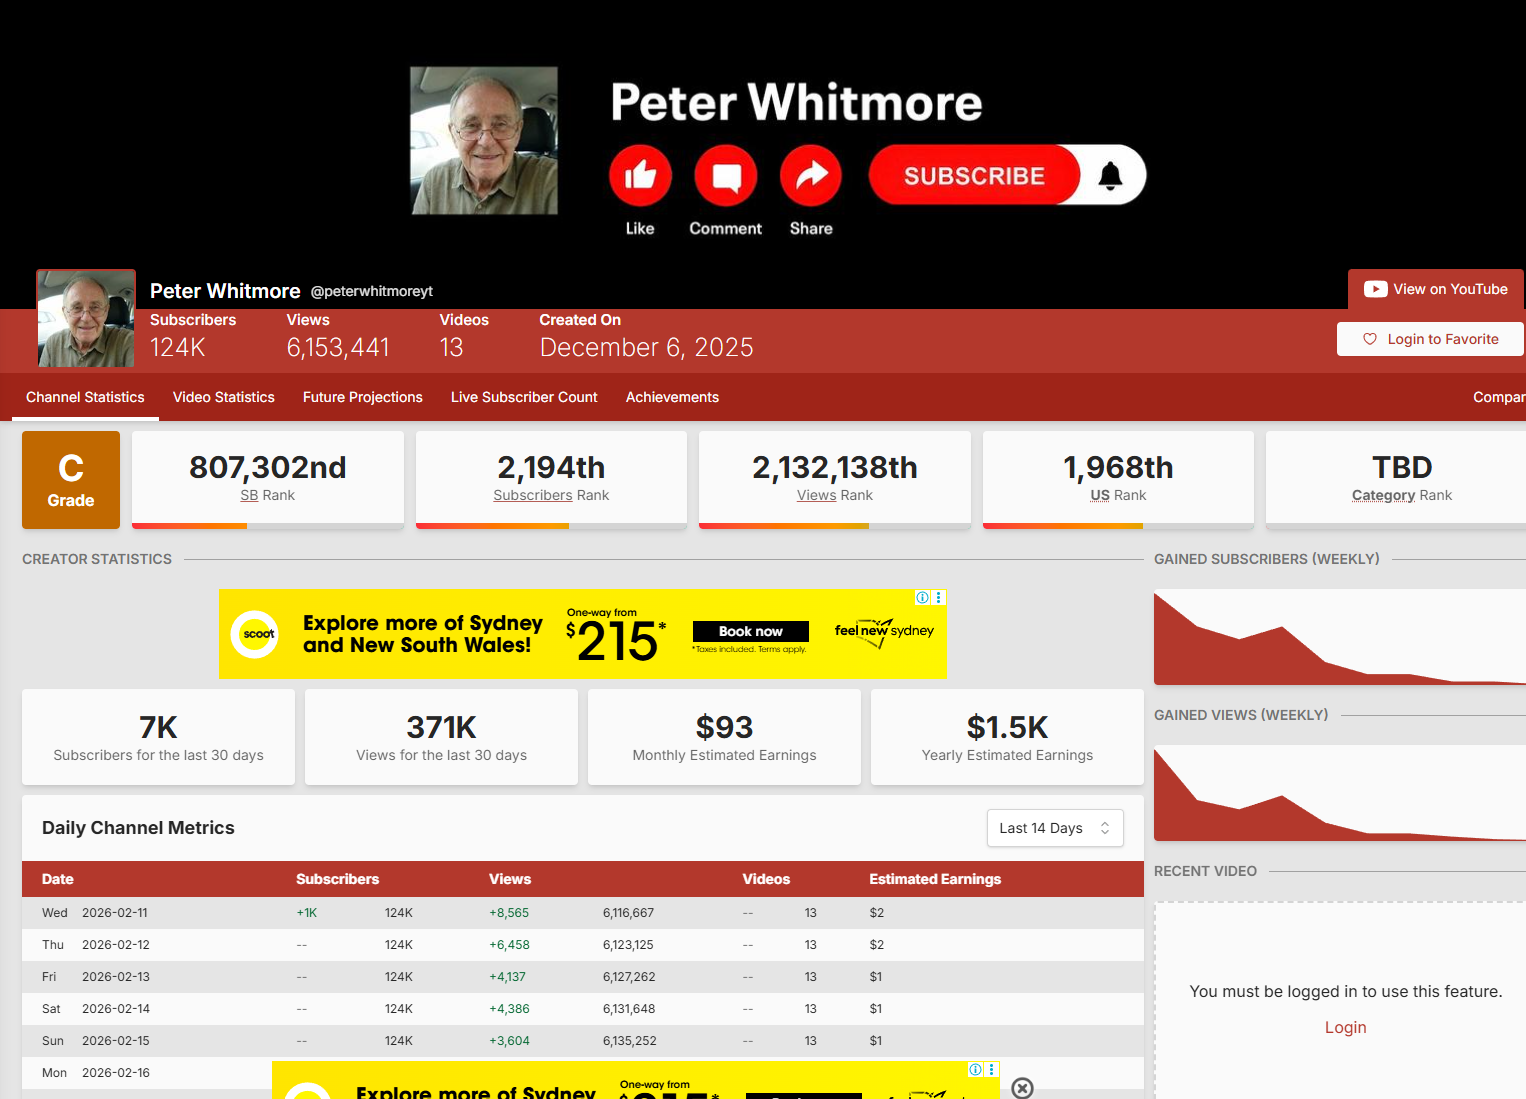Image resolution: width=1526 pixels, height=1099 pixels.
Task: Select the Live Subscriber Count tab
Action: [x=524, y=397]
